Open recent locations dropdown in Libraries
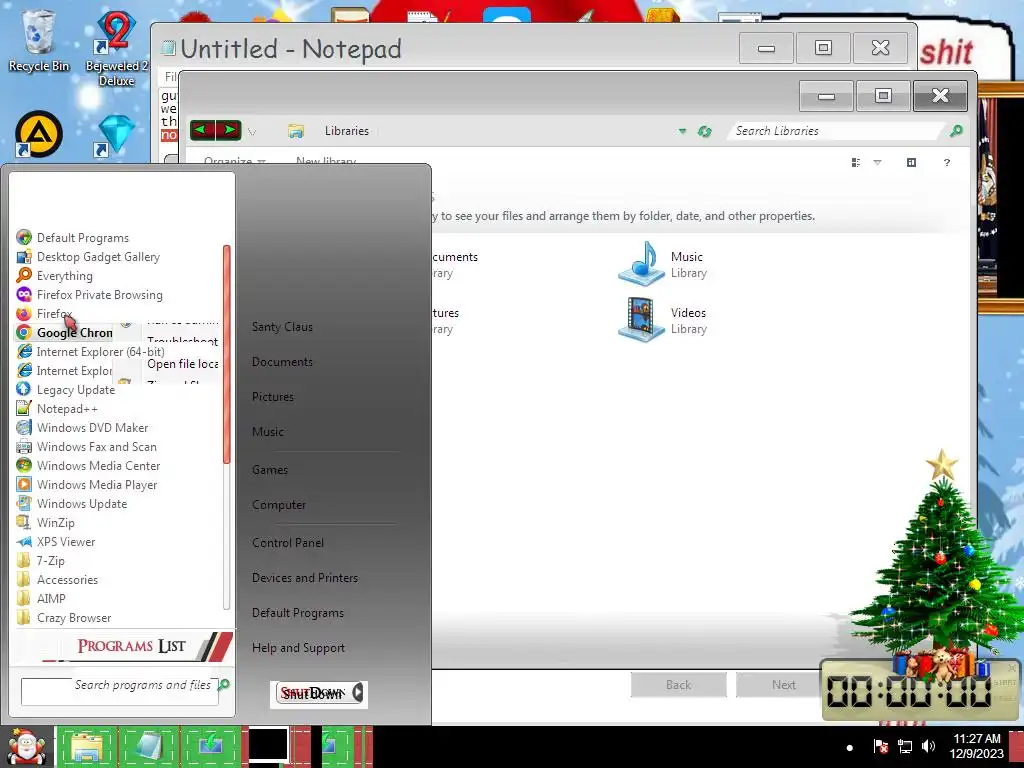1024x768 pixels. click(252, 131)
